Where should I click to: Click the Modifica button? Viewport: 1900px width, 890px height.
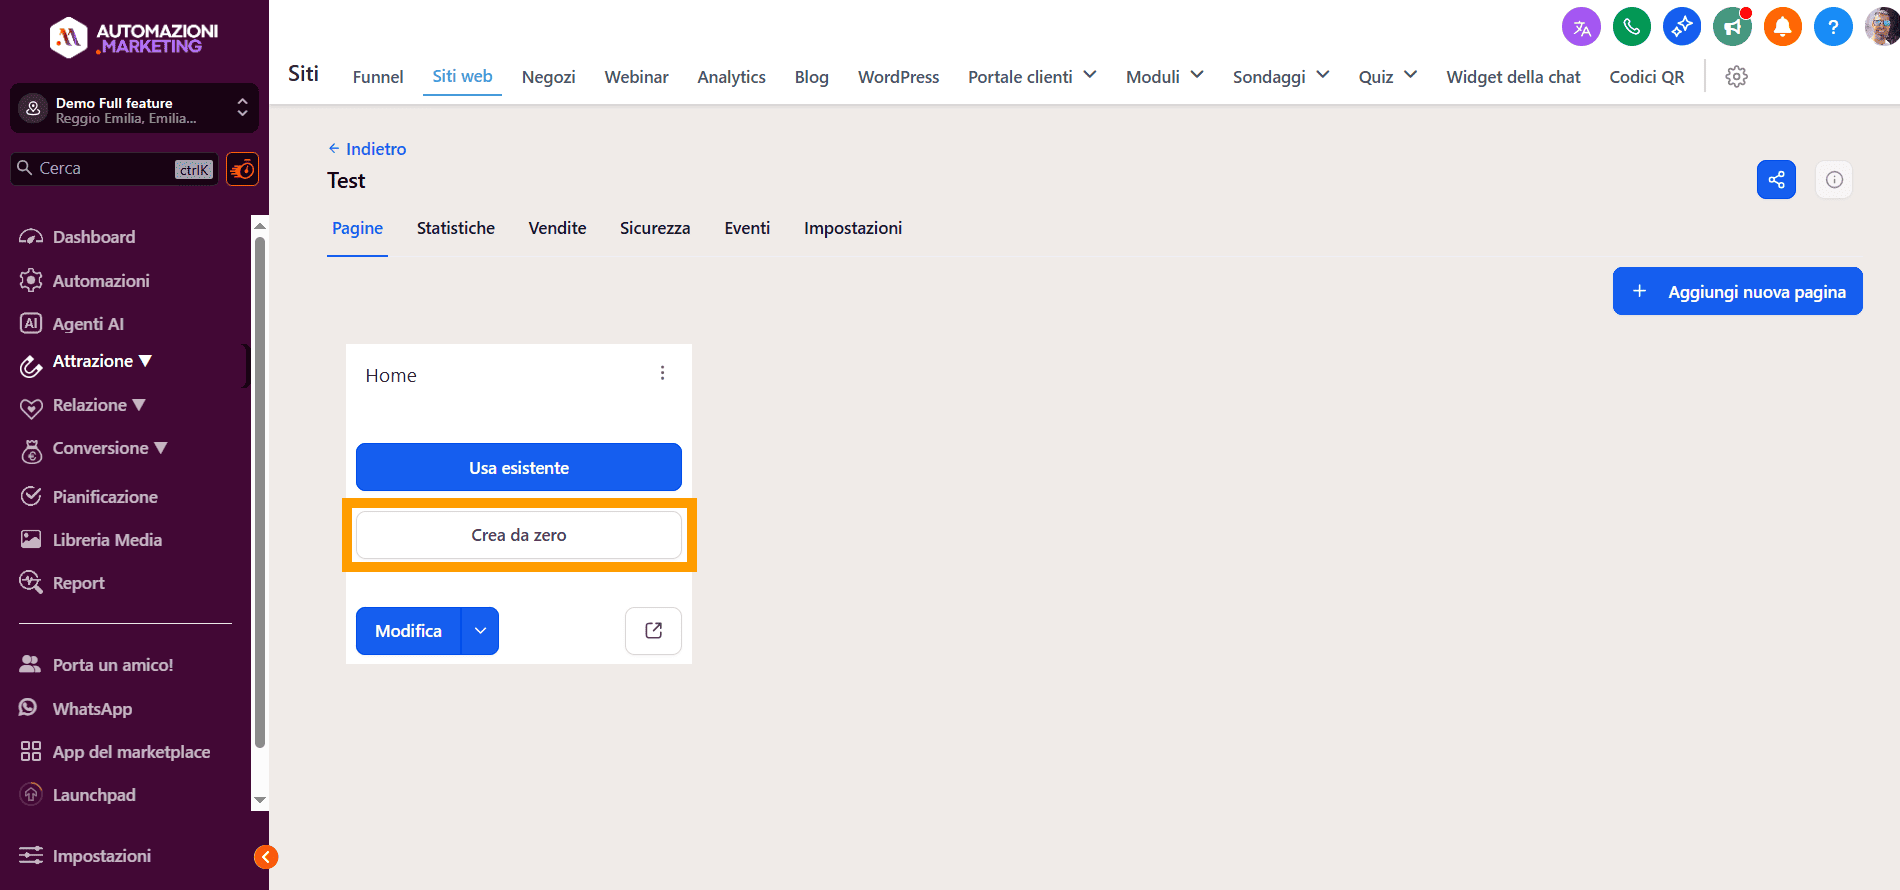tap(408, 631)
